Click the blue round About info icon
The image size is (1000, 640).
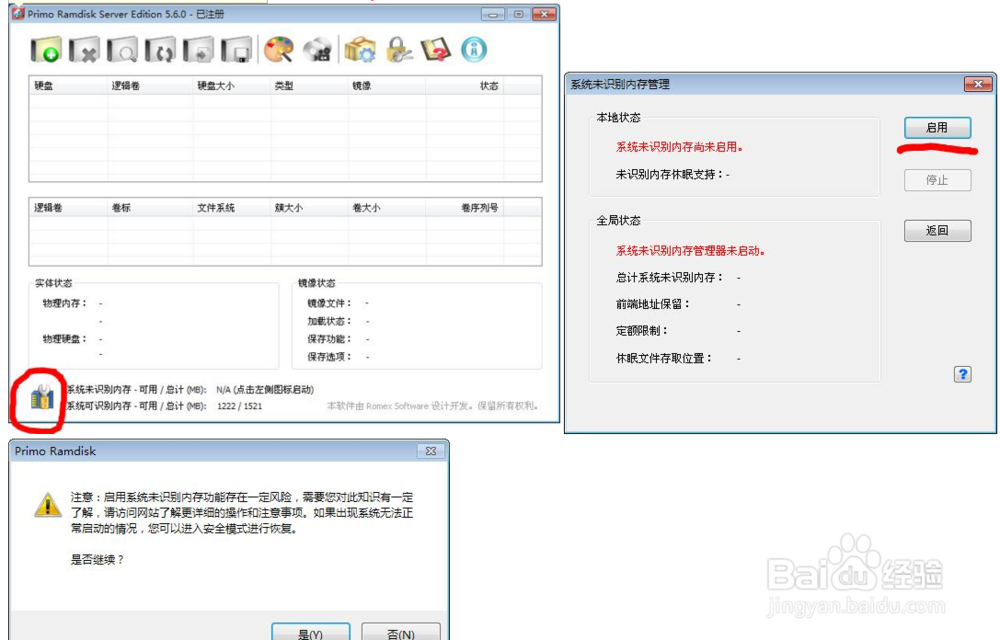pyautogui.click(x=474, y=50)
